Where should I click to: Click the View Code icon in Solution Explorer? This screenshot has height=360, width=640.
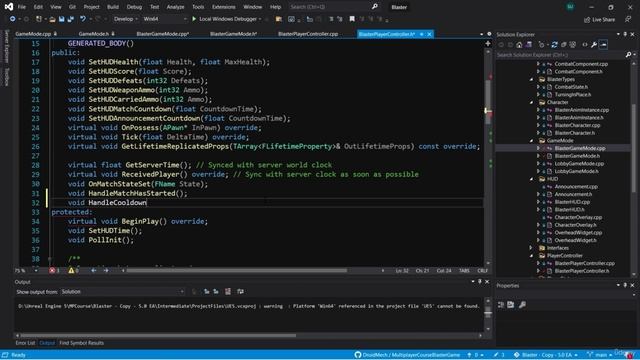pyautogui.click(x=584, y=44)
